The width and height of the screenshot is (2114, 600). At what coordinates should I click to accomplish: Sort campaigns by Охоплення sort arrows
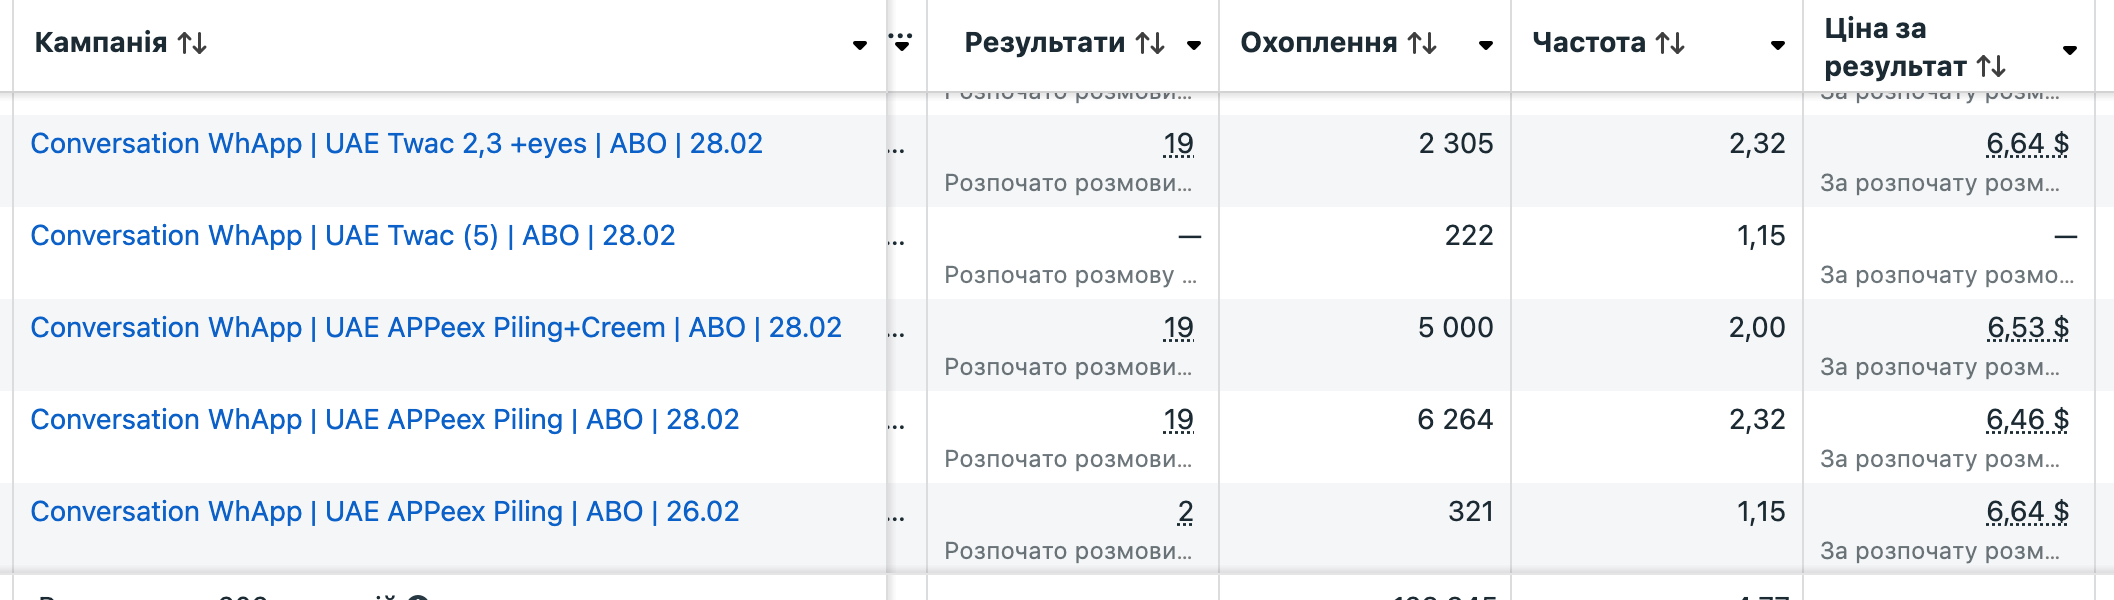pyautogui.click(x=1424, y=44)
